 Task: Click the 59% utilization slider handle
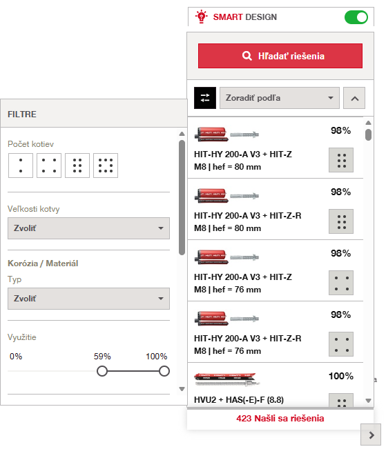(102, 371)
